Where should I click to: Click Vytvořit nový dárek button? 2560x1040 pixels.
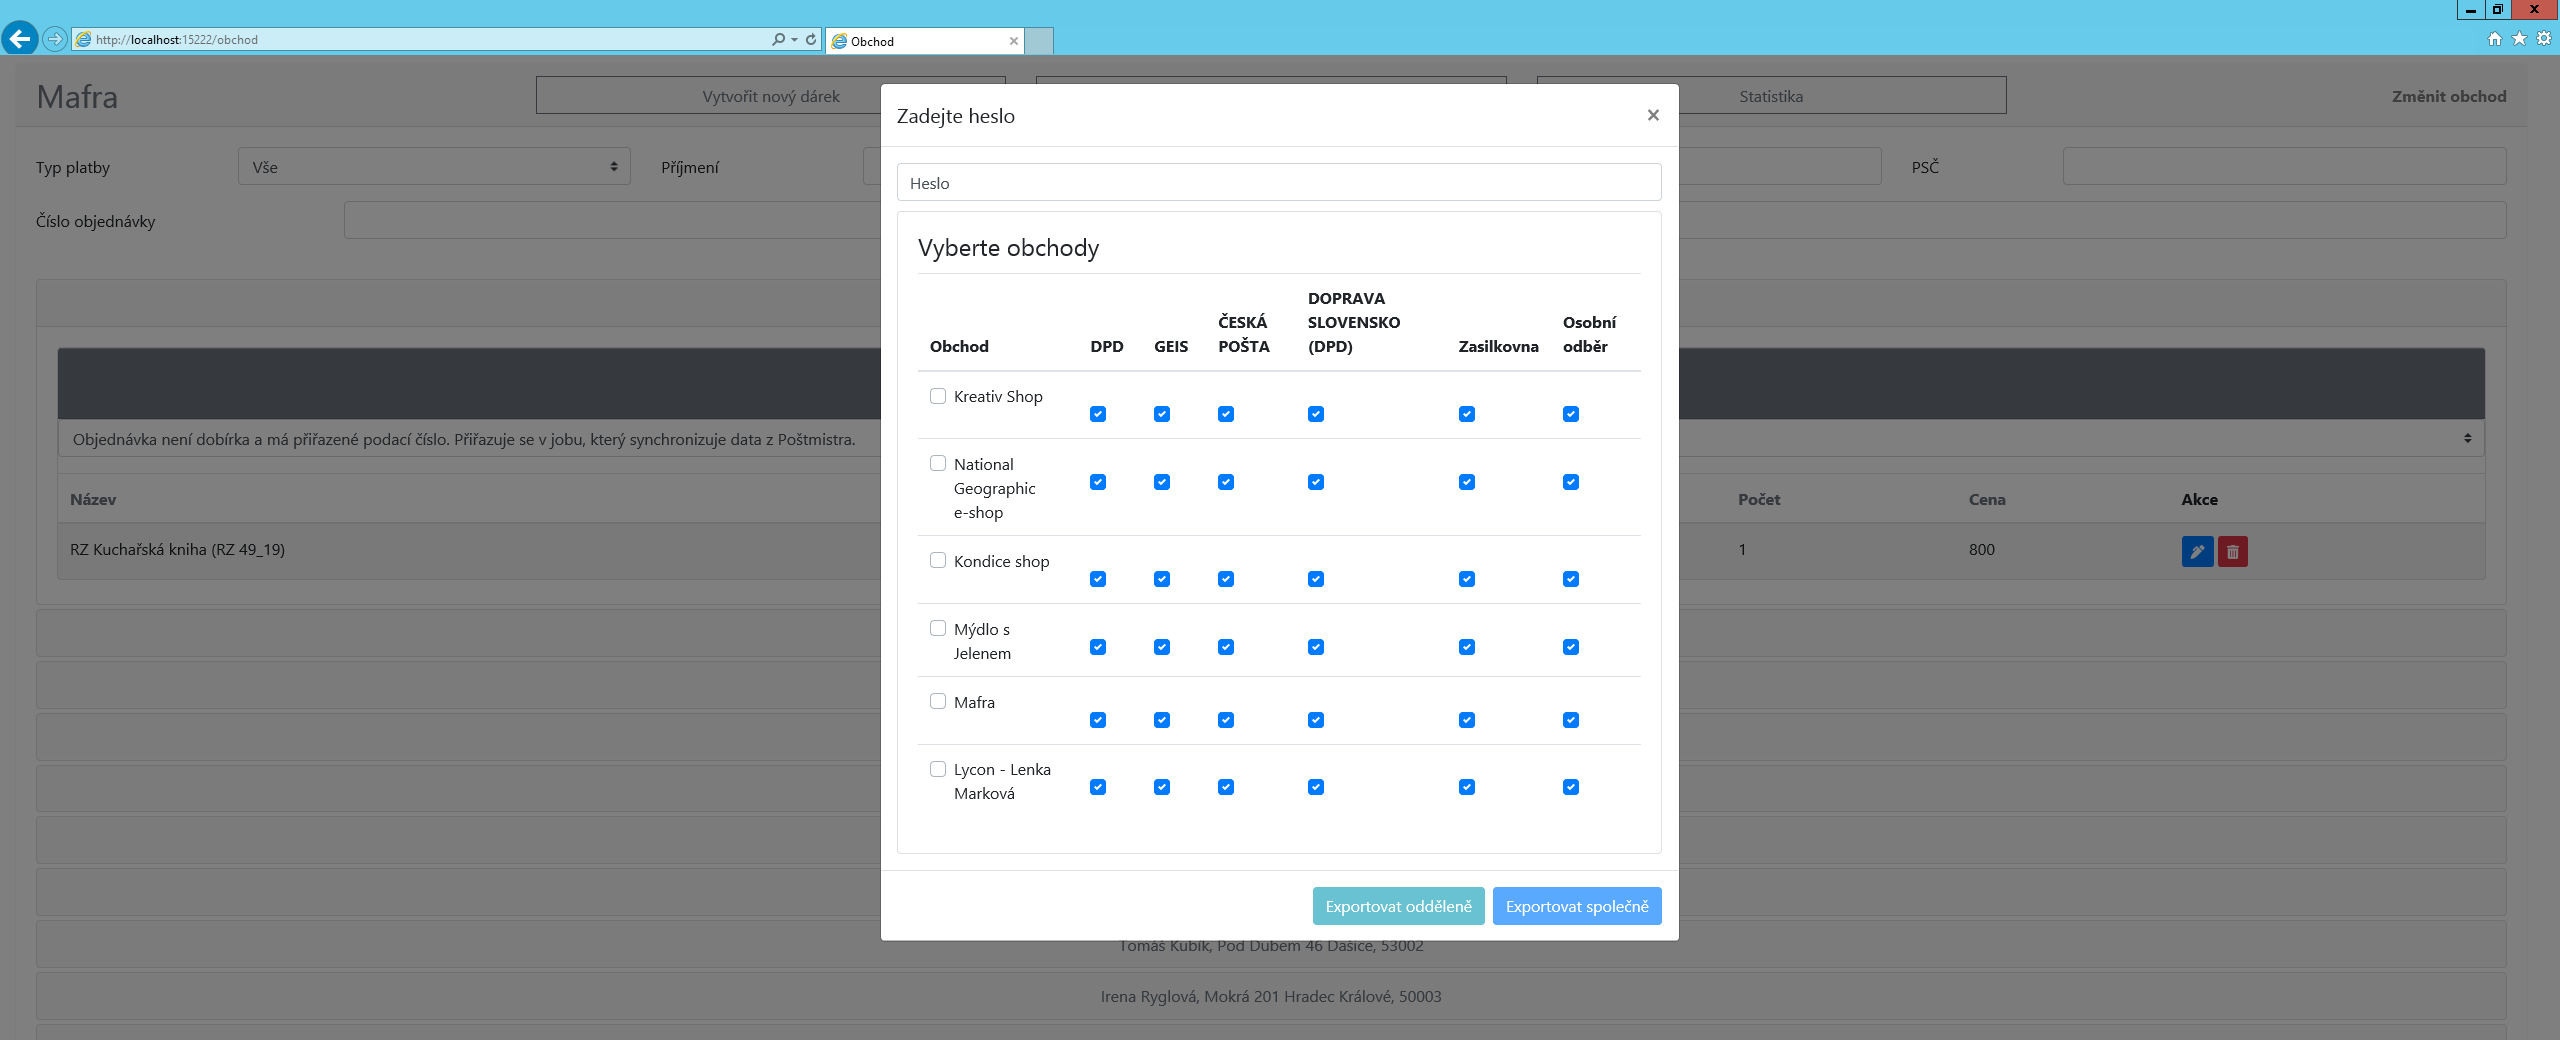pos(770,96)
